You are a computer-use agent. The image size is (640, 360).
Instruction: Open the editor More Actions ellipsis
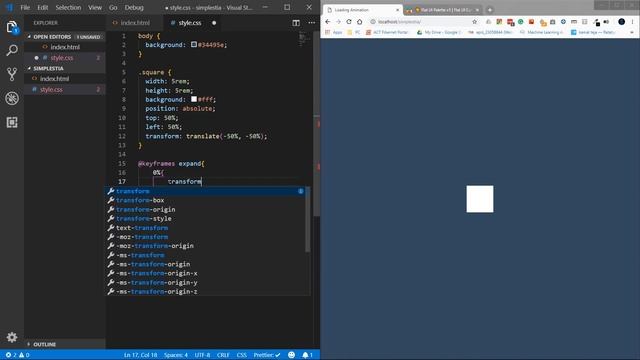[x=311, y=23]
